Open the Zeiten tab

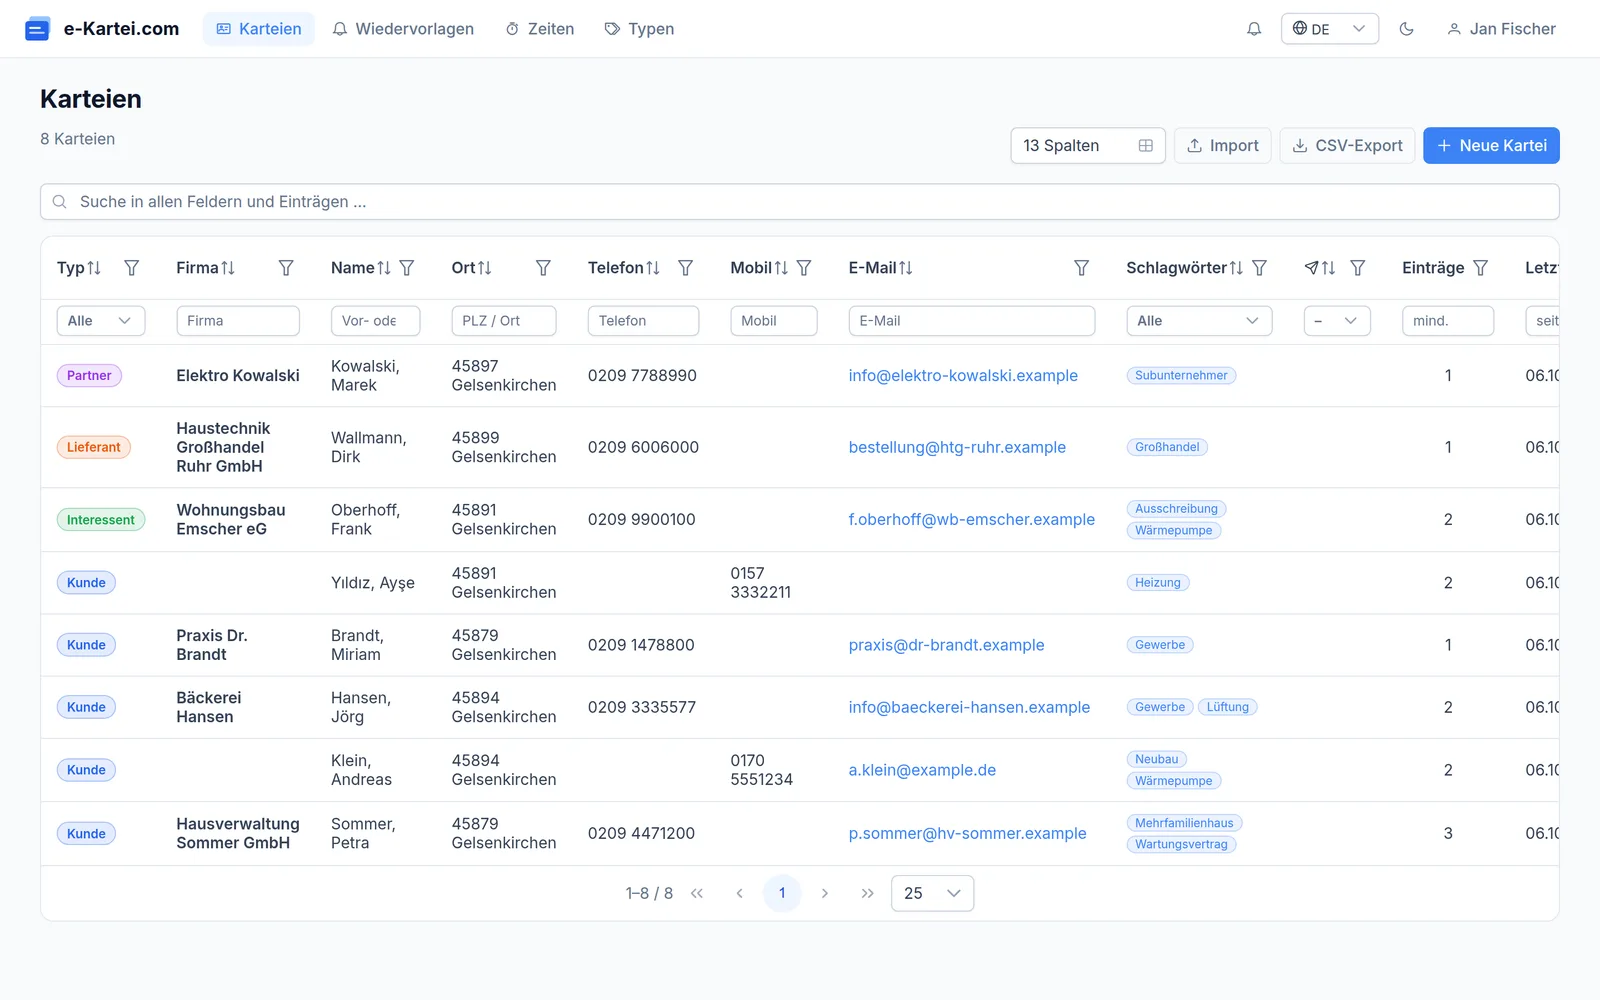(x=540, y=29)
